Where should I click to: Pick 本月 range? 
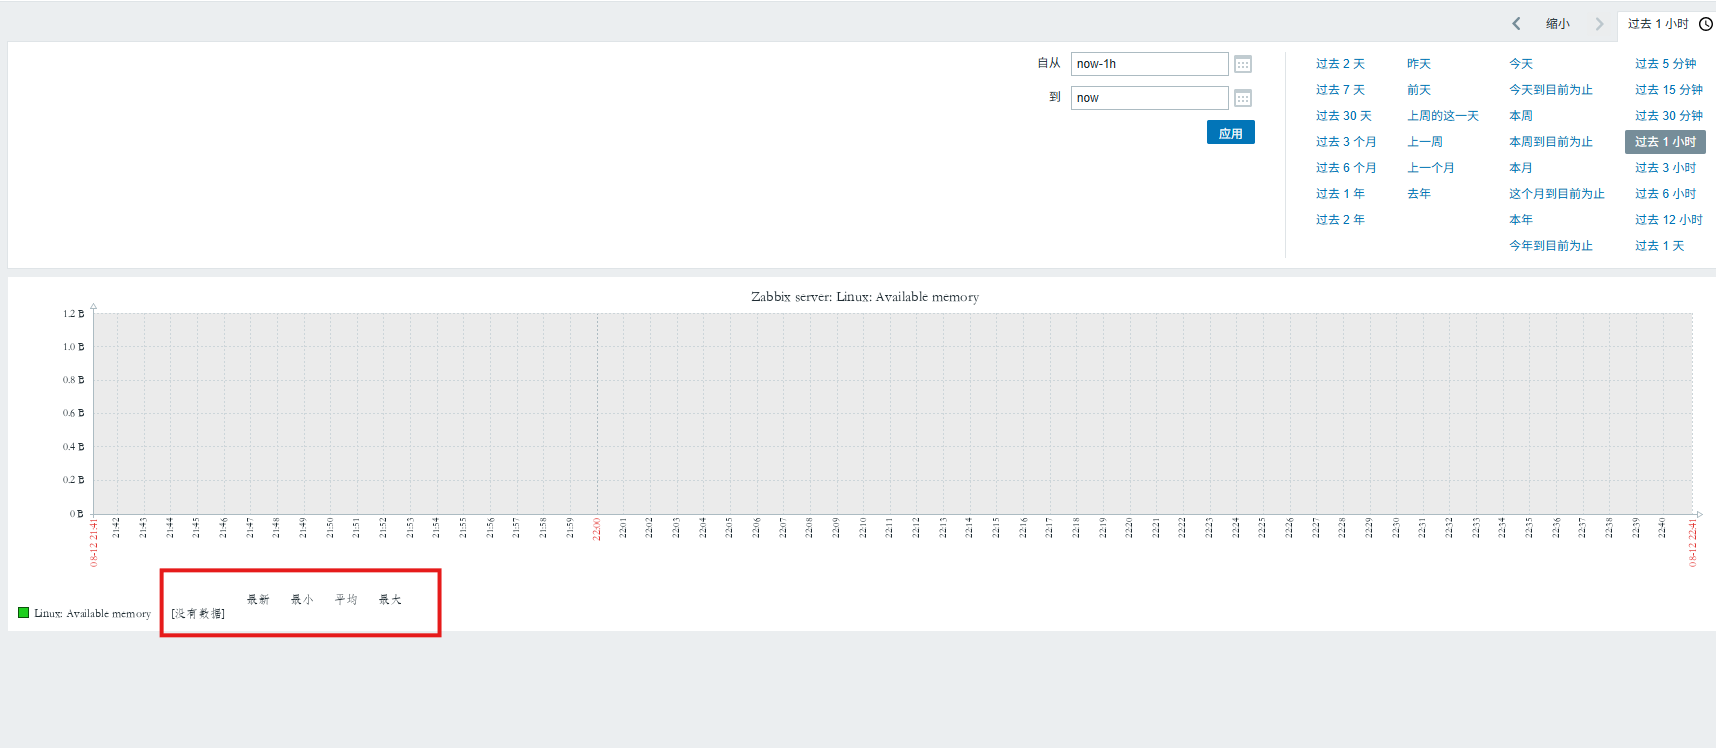pyautogui.click(x=1521, y=168)
